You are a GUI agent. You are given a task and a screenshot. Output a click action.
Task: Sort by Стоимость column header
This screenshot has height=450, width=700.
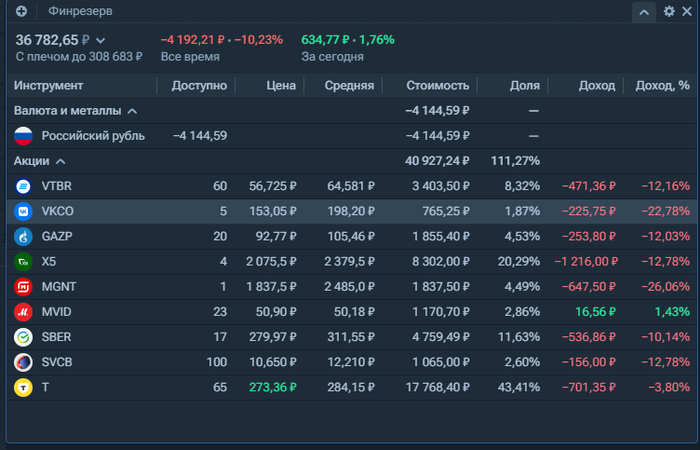coord(438,85)
